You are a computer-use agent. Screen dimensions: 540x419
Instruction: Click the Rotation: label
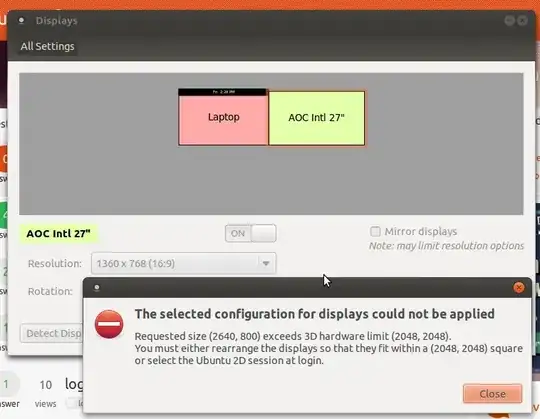(50, 291)
